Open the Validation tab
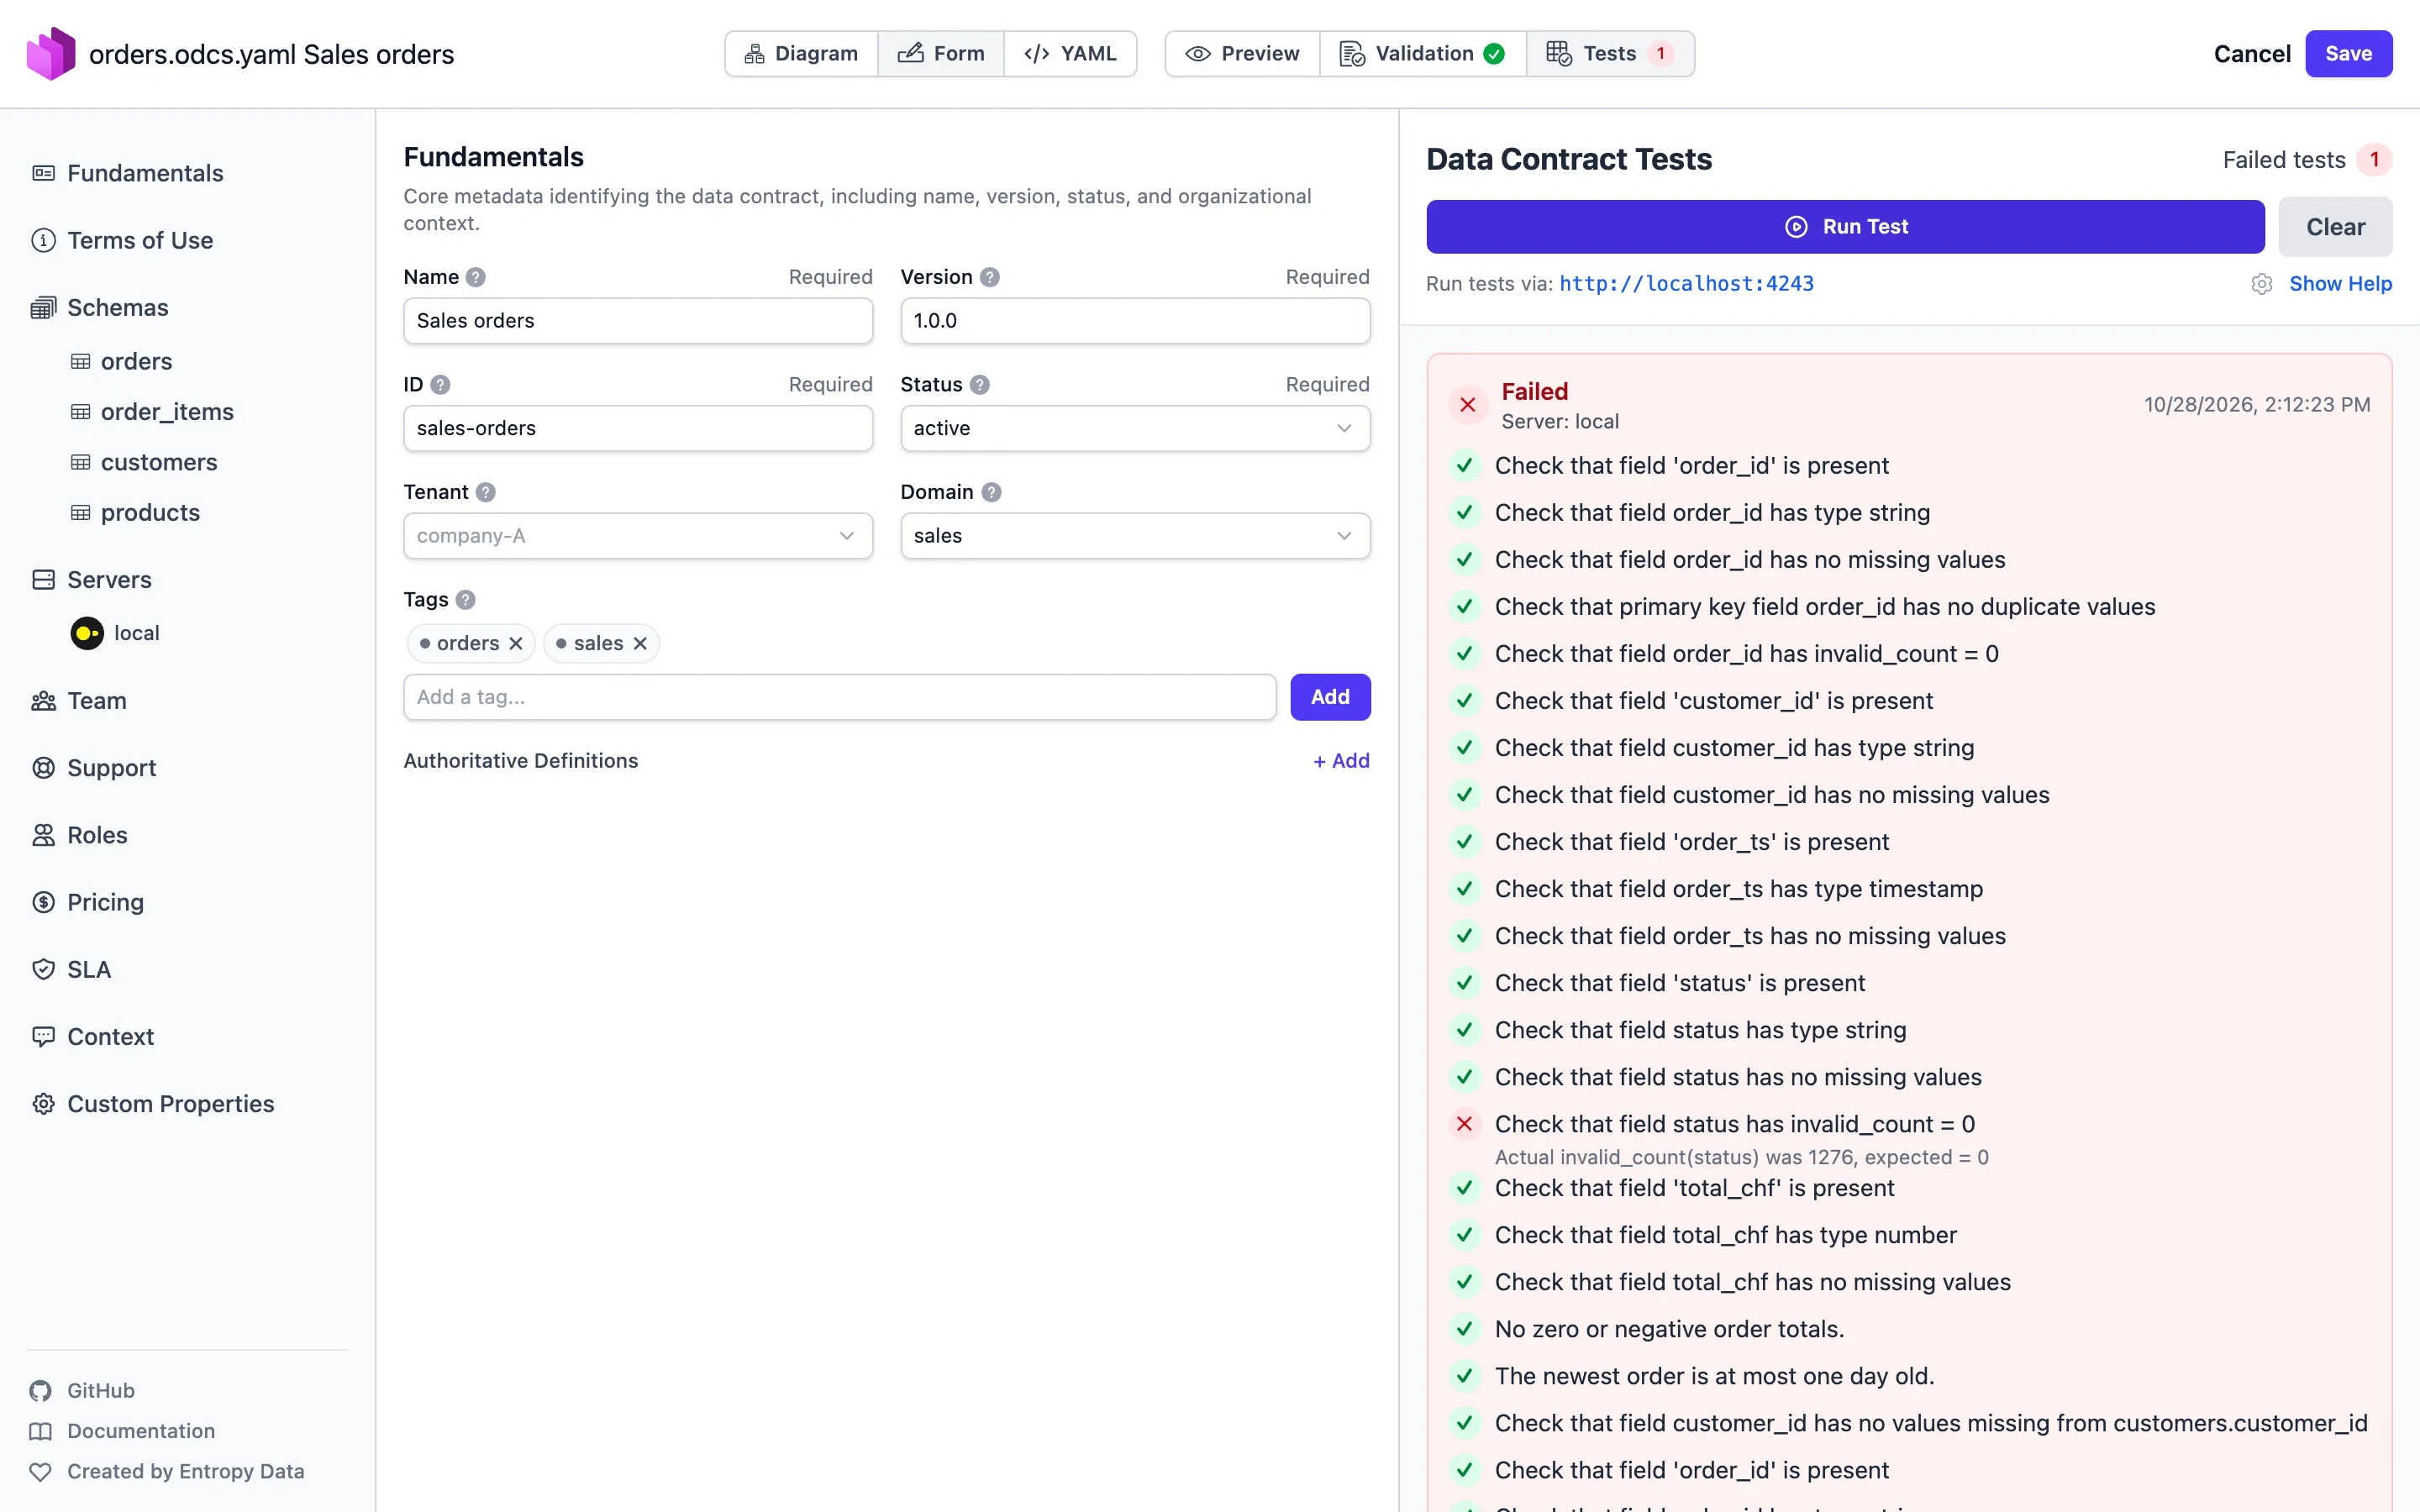2420x1512 pixels. [x=1423, y=54]
